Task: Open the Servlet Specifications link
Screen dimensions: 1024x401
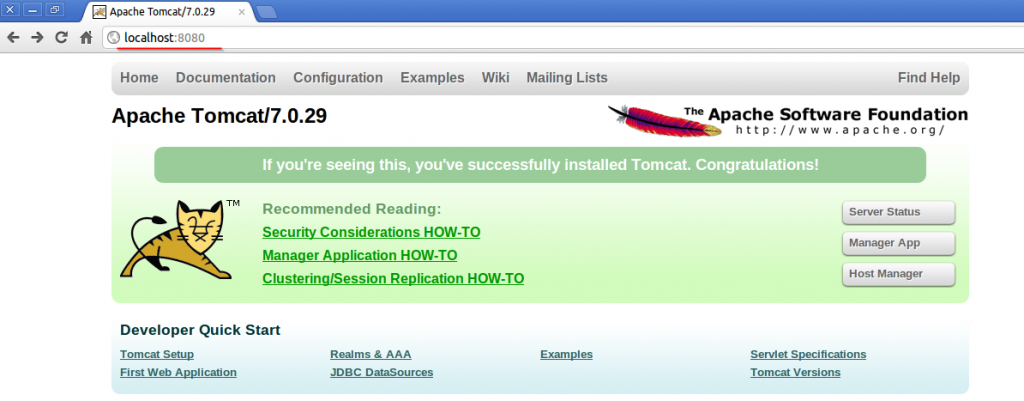Action: point(808,355)
